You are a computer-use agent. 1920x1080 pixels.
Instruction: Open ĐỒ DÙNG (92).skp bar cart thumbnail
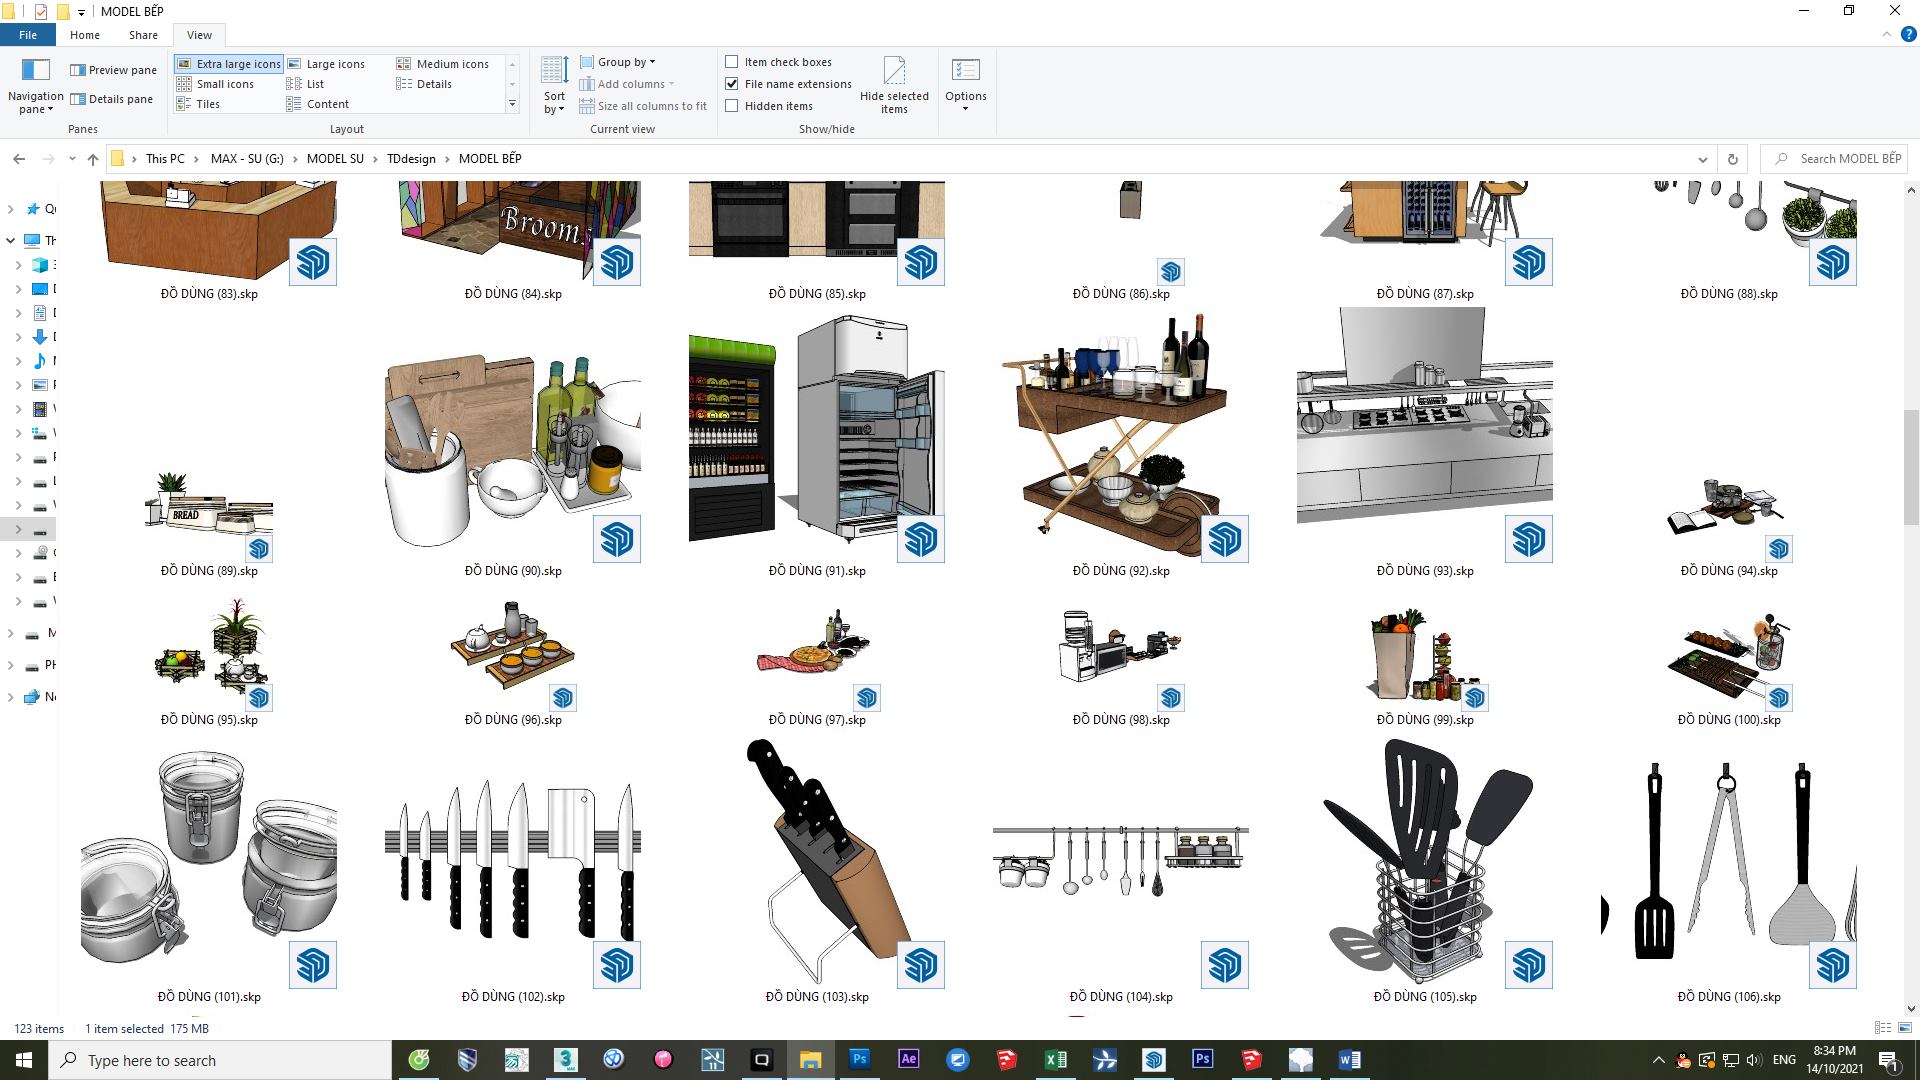coord(1120,435)
